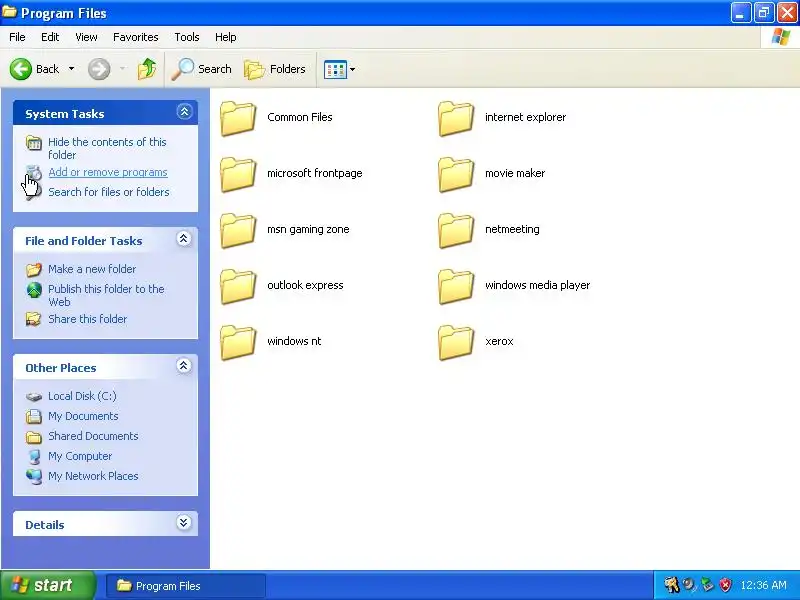
Task: Select the netmeeting folder icon
Action: (x=456, y=231)
